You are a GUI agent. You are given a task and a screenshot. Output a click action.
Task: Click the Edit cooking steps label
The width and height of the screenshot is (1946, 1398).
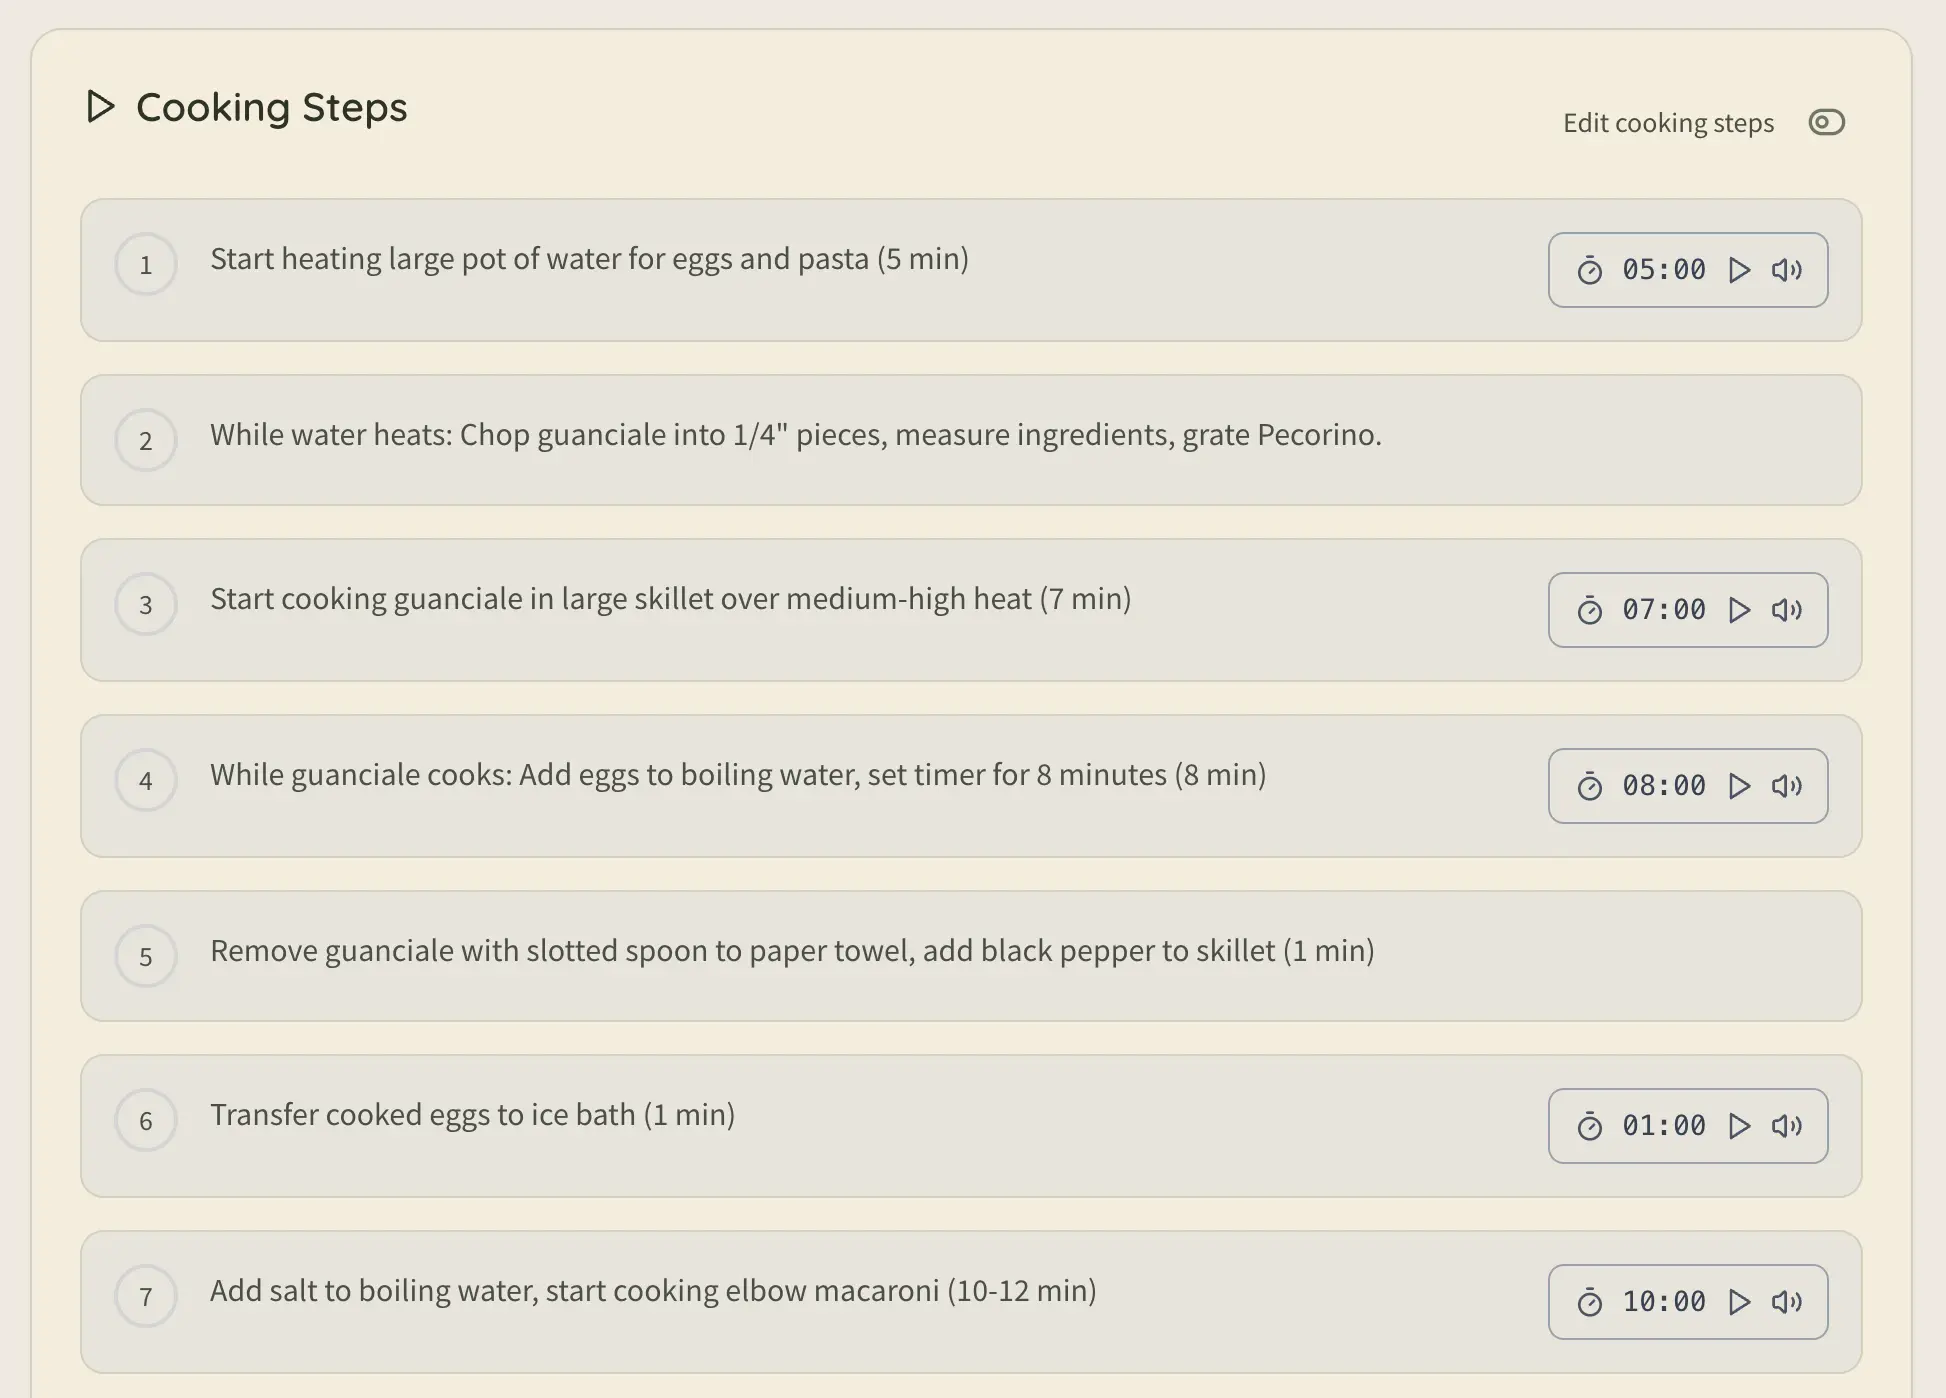[x=1668, y=123]
